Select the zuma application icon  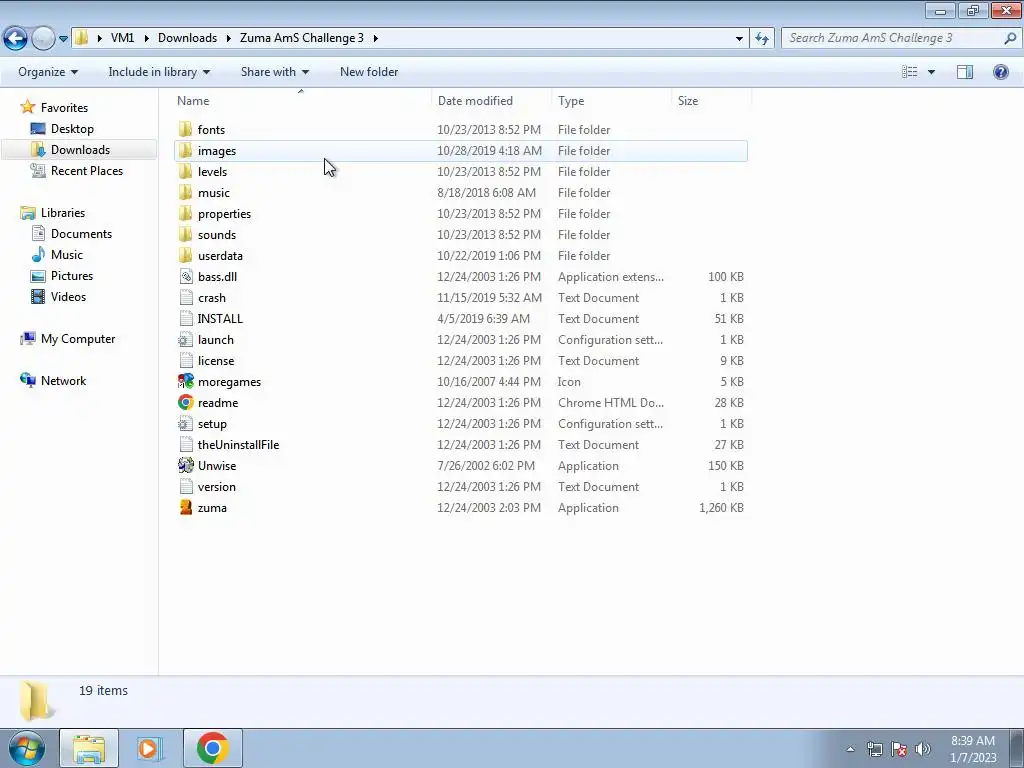185,507
